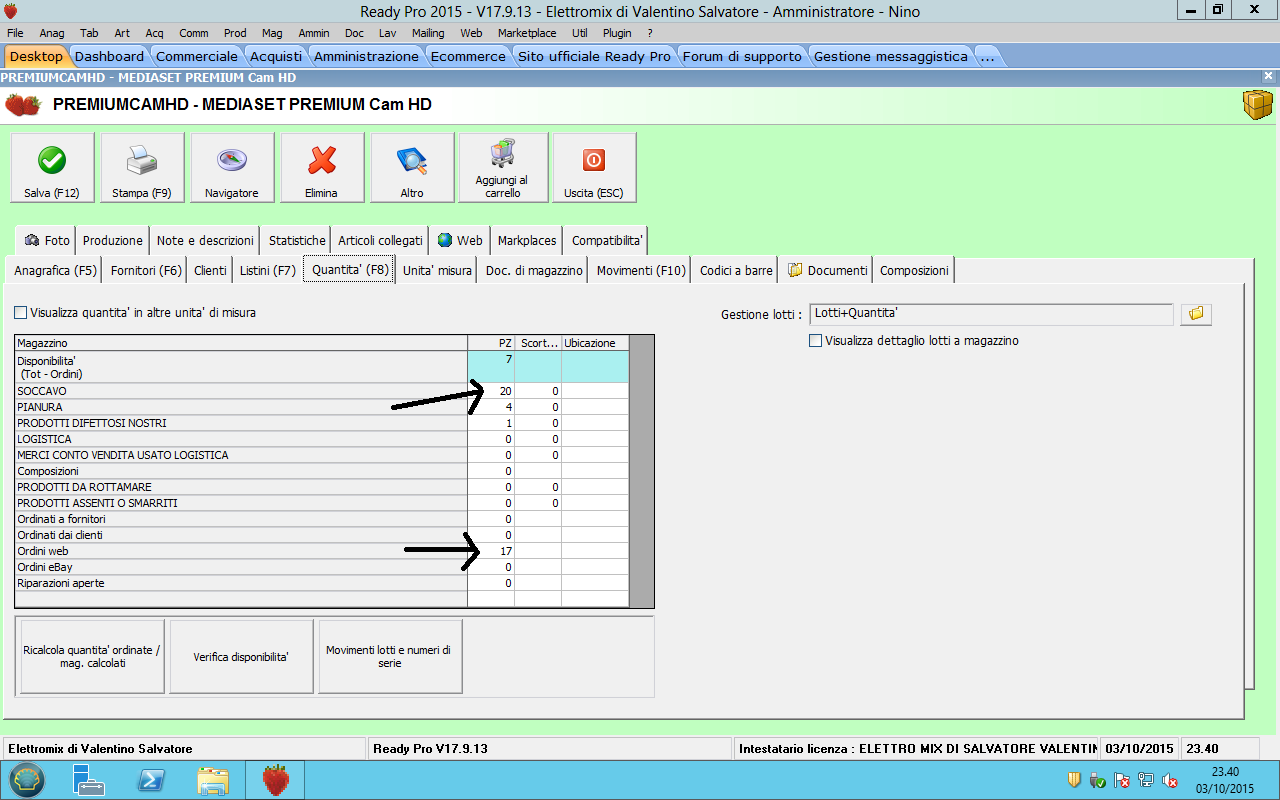Image resolution: width=1280 pixels, height=800 pixels.
Task: Open the Fornitori (F6) tab
Action: [x=146, y=271]
